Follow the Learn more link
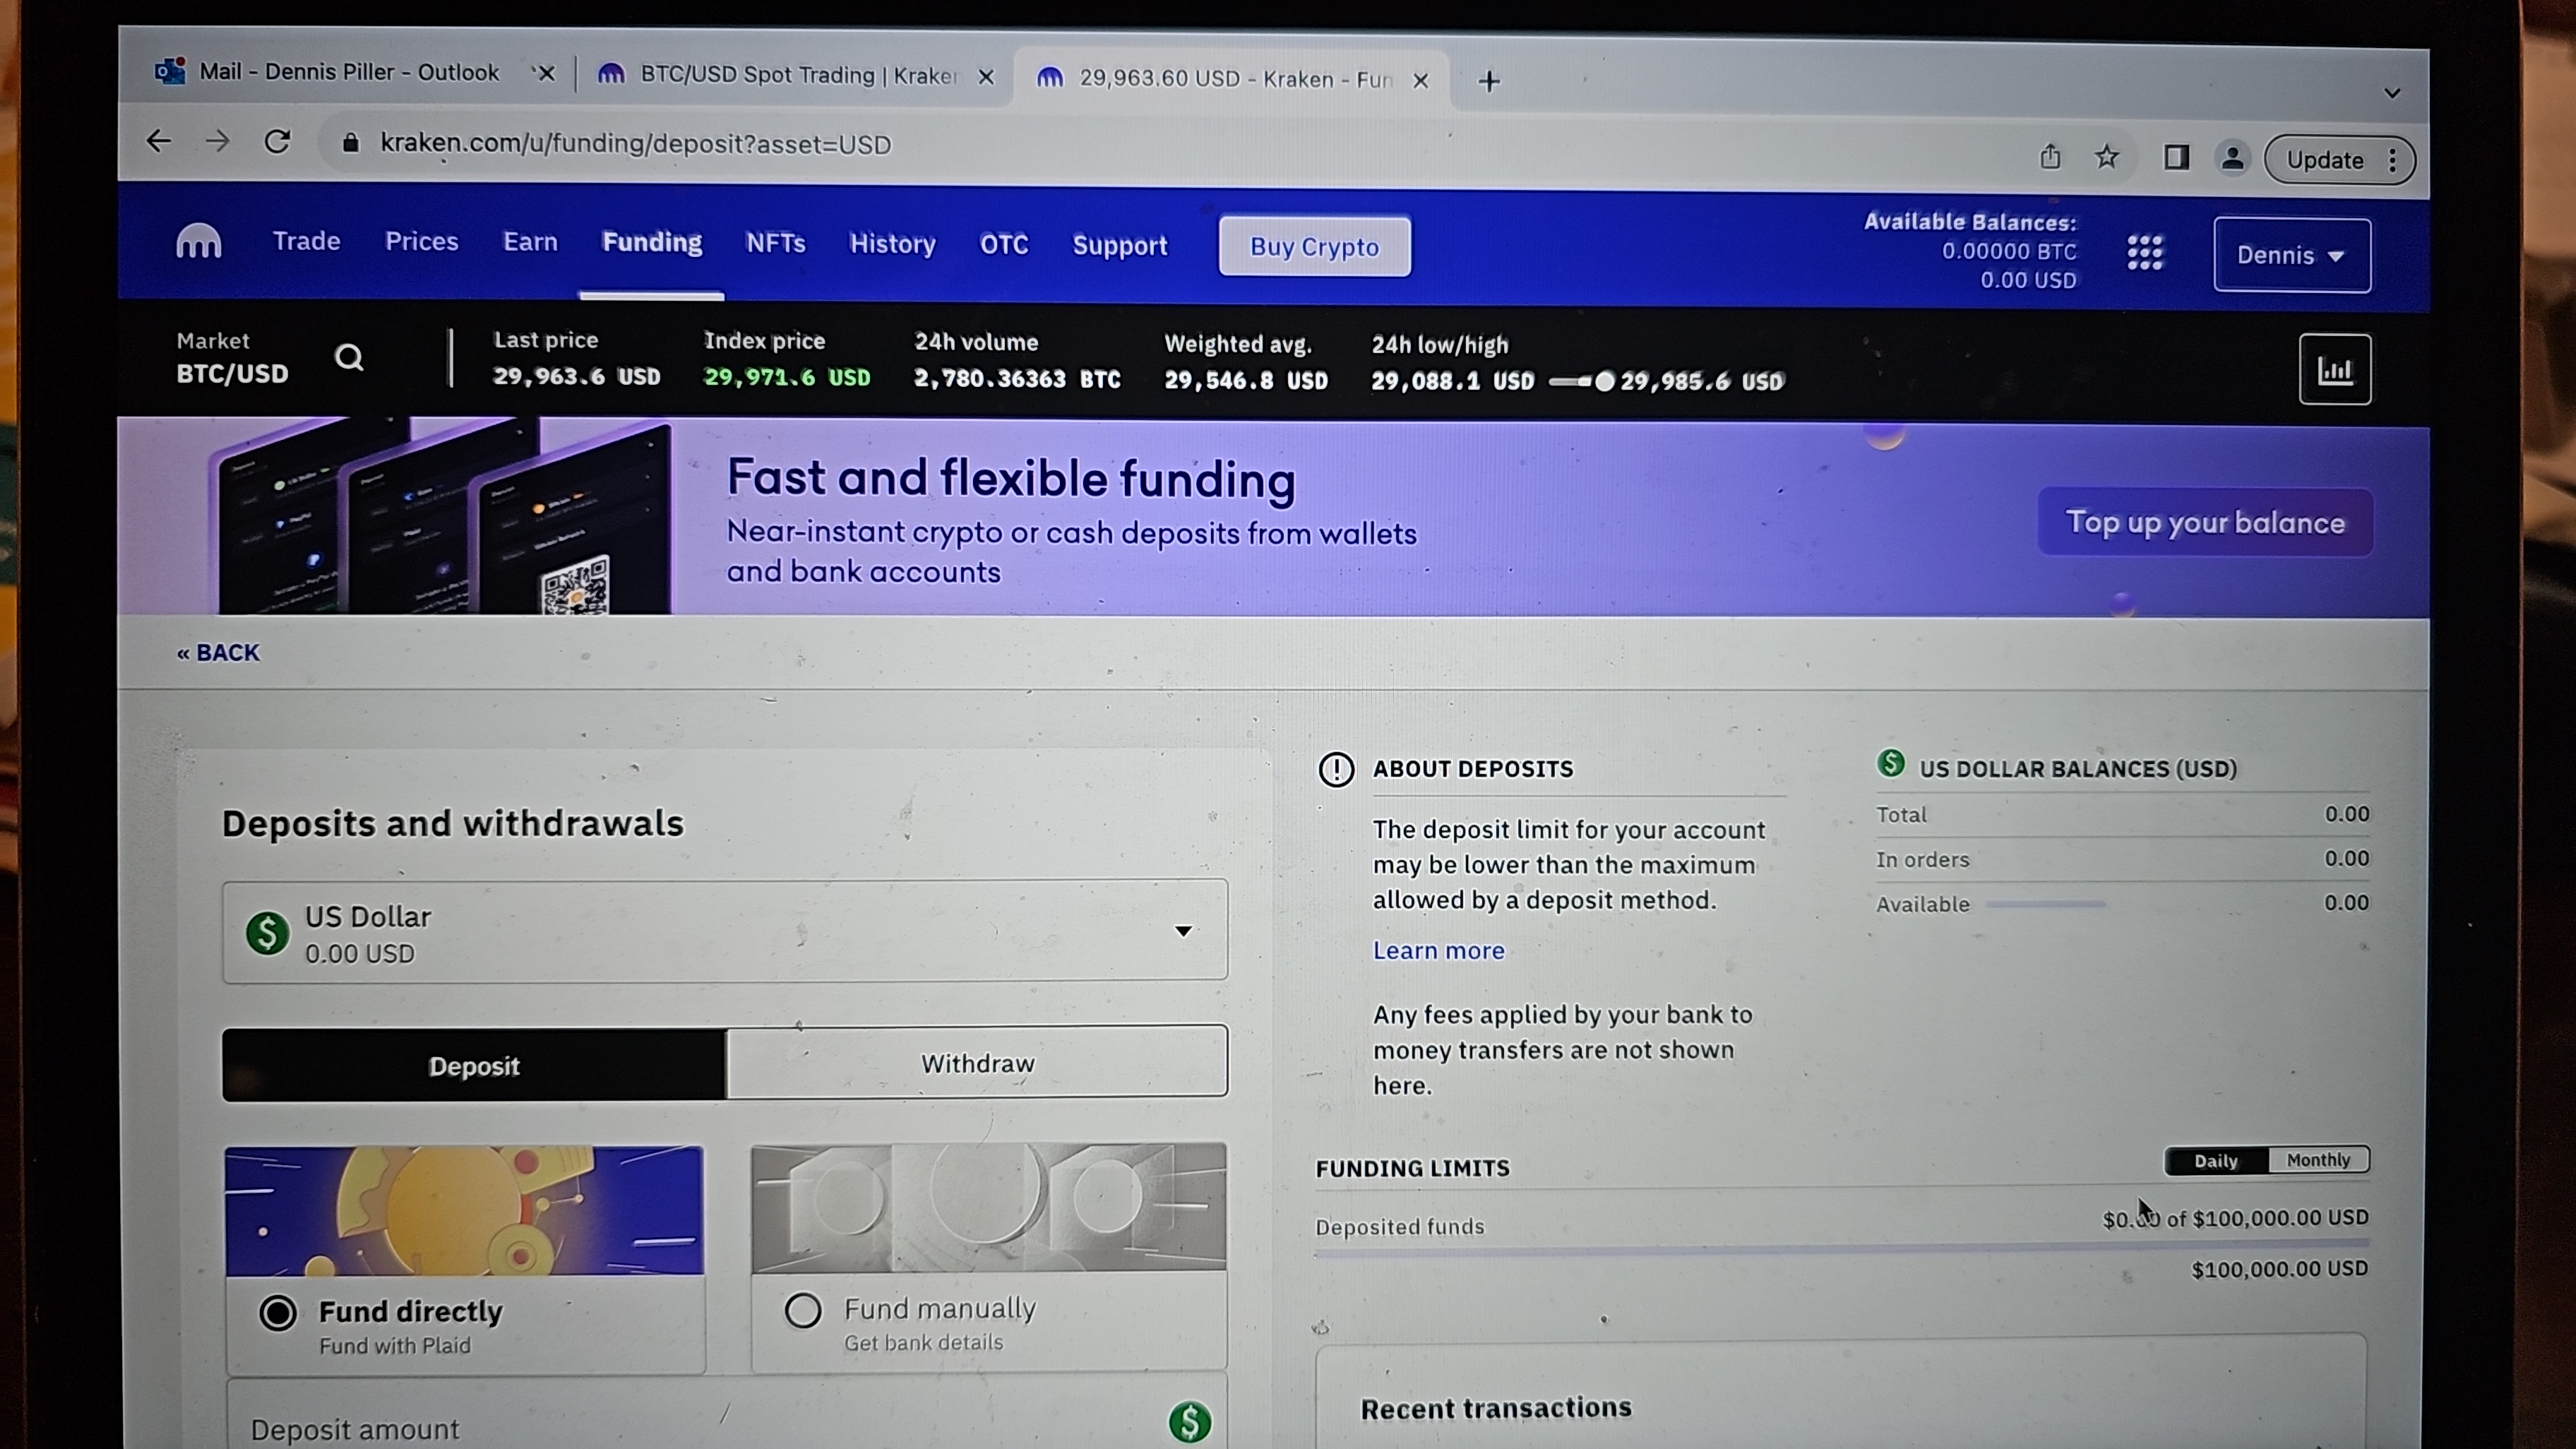2576x1449 pixels. (x=1438, y=950)
